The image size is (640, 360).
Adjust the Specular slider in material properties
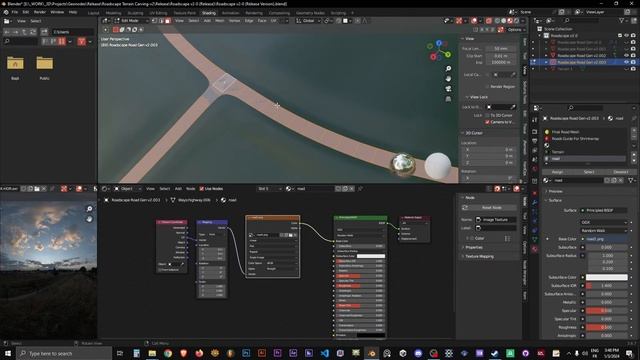(x=607, y=311)
